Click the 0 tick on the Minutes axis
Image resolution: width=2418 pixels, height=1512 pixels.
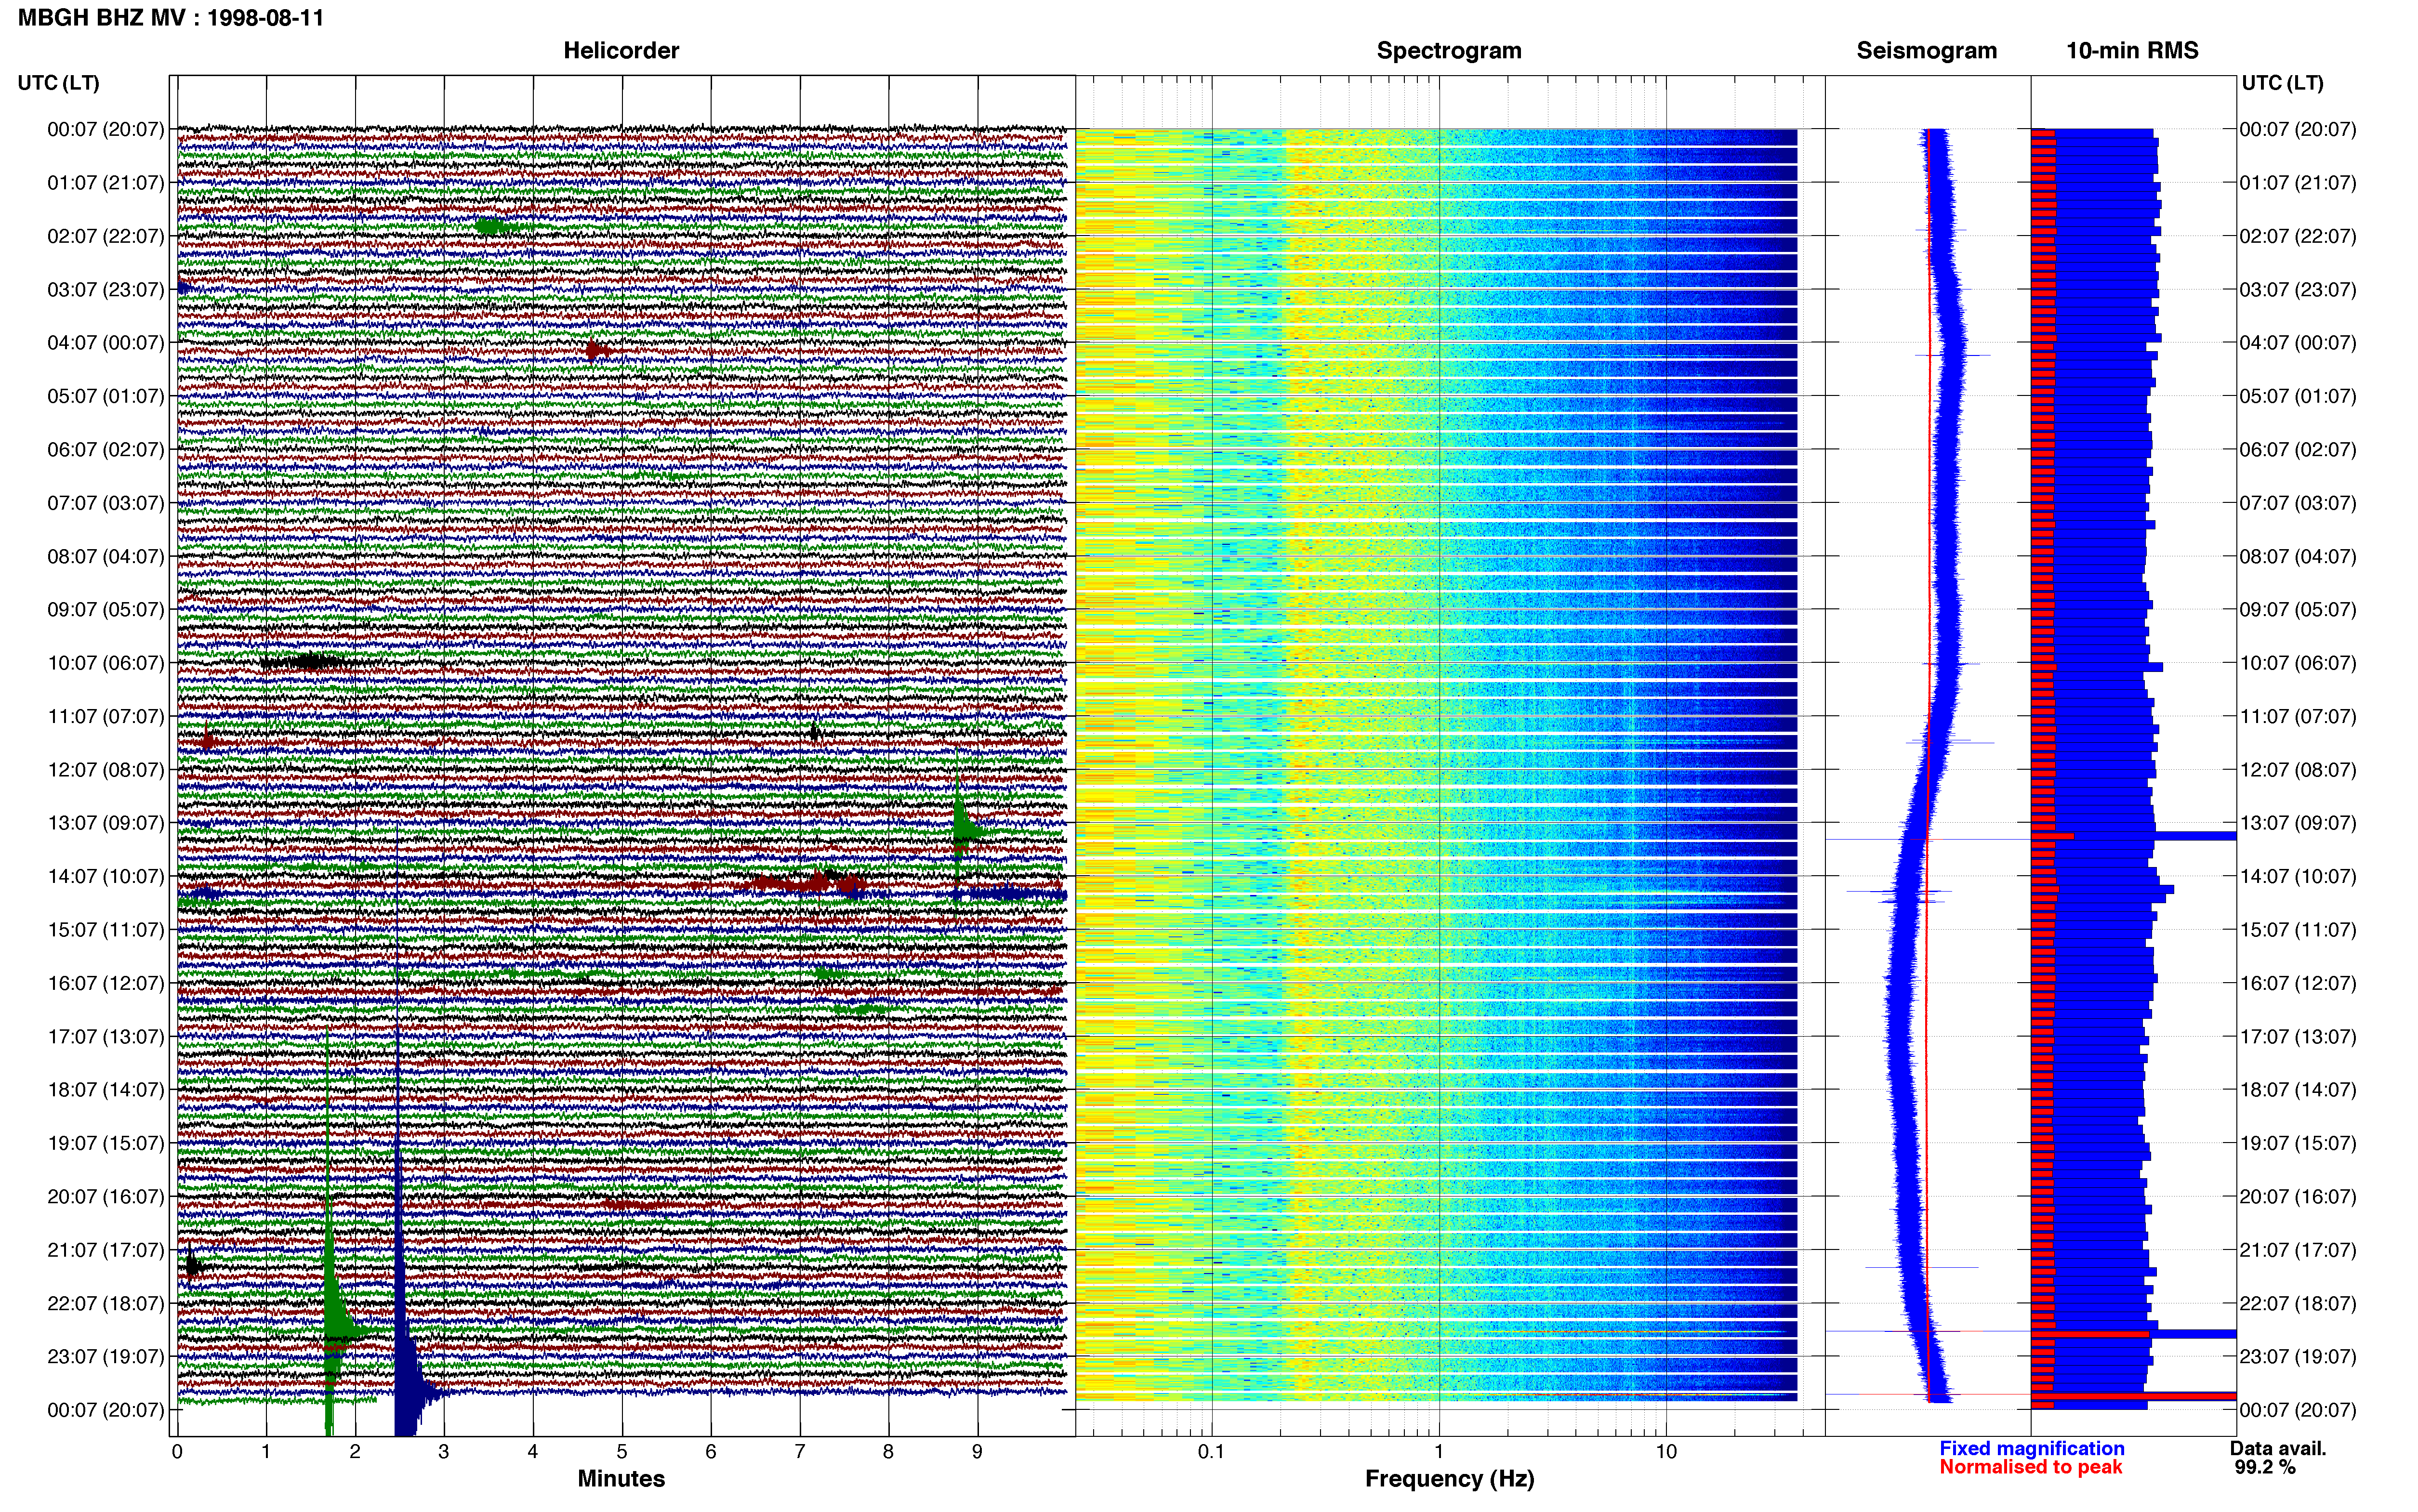point(177,1452)
